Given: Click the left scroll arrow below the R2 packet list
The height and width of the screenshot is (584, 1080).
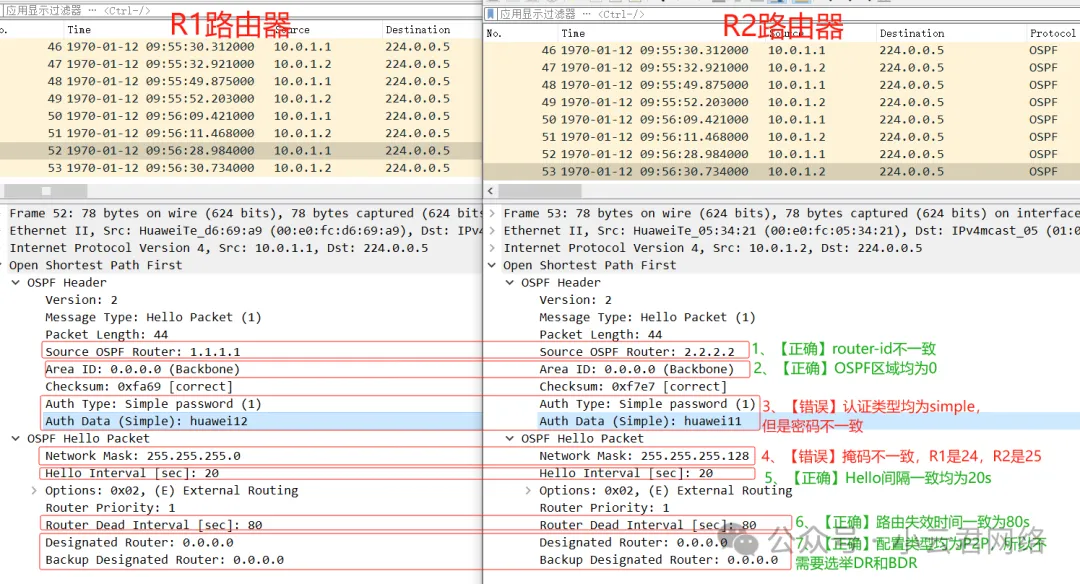Looking at the screenshot, I should coord(491,191).
